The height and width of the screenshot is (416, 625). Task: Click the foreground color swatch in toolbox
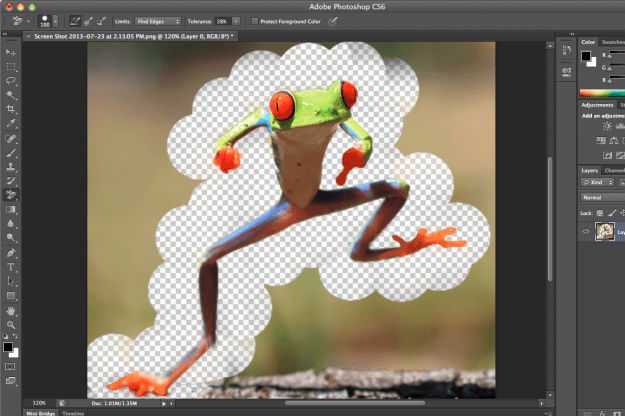coord(8,346)
